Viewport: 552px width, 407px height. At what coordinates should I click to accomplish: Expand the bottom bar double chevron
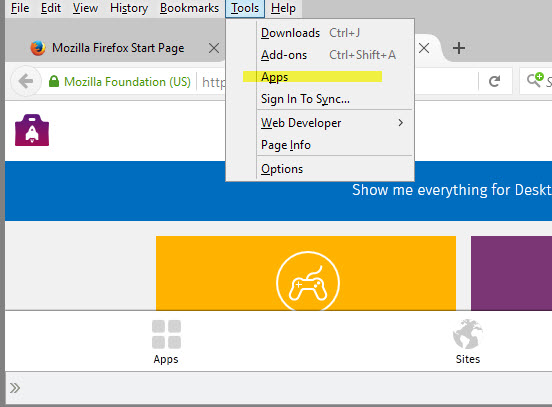tap(15, 388)
